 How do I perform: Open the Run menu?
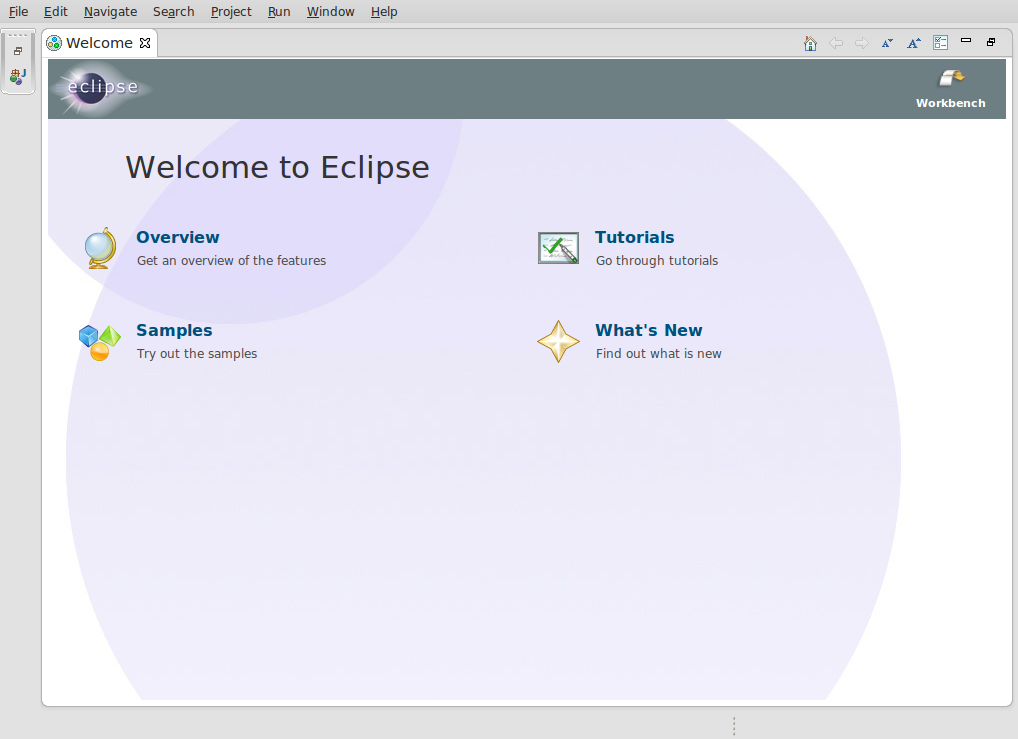tap(279, 11)
